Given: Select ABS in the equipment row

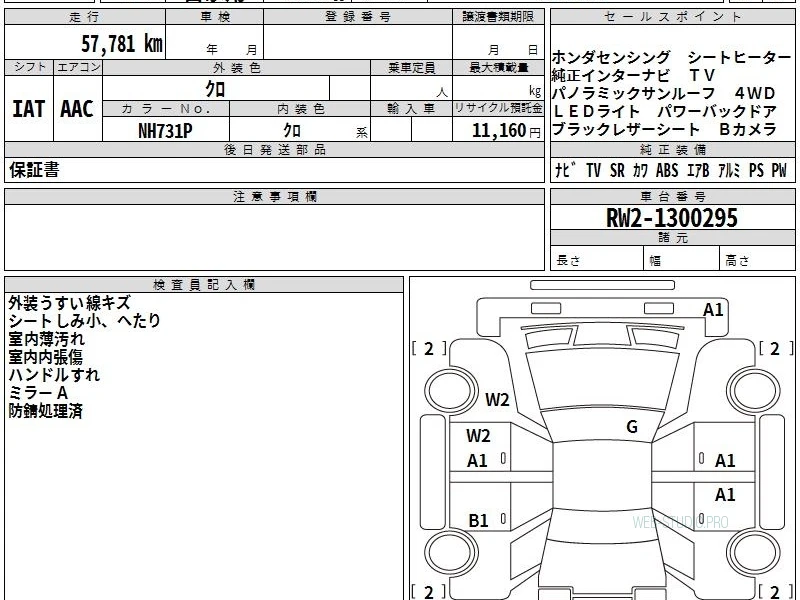Looking at the screenshot, I should point(667,170).
